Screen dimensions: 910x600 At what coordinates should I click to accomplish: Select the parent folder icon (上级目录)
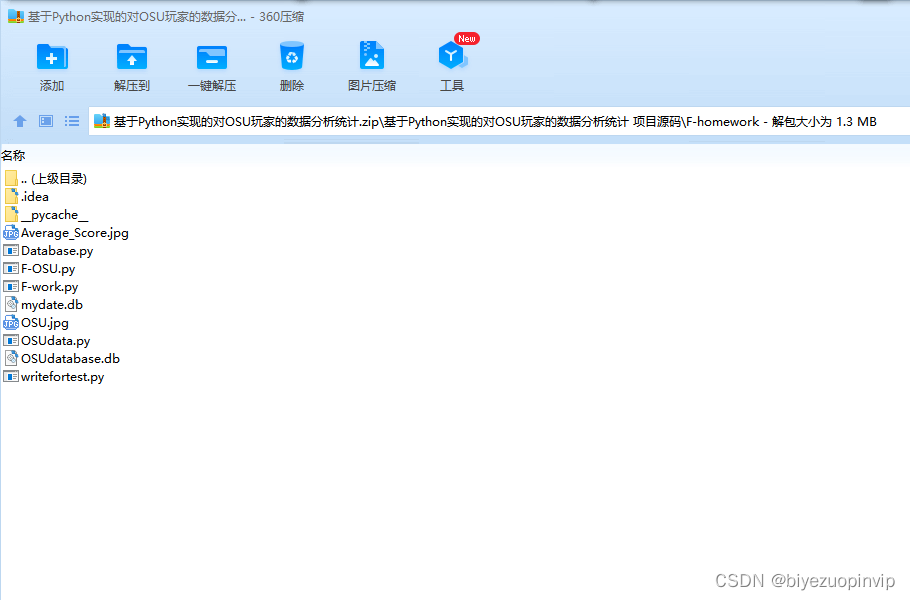pos(11,178)
